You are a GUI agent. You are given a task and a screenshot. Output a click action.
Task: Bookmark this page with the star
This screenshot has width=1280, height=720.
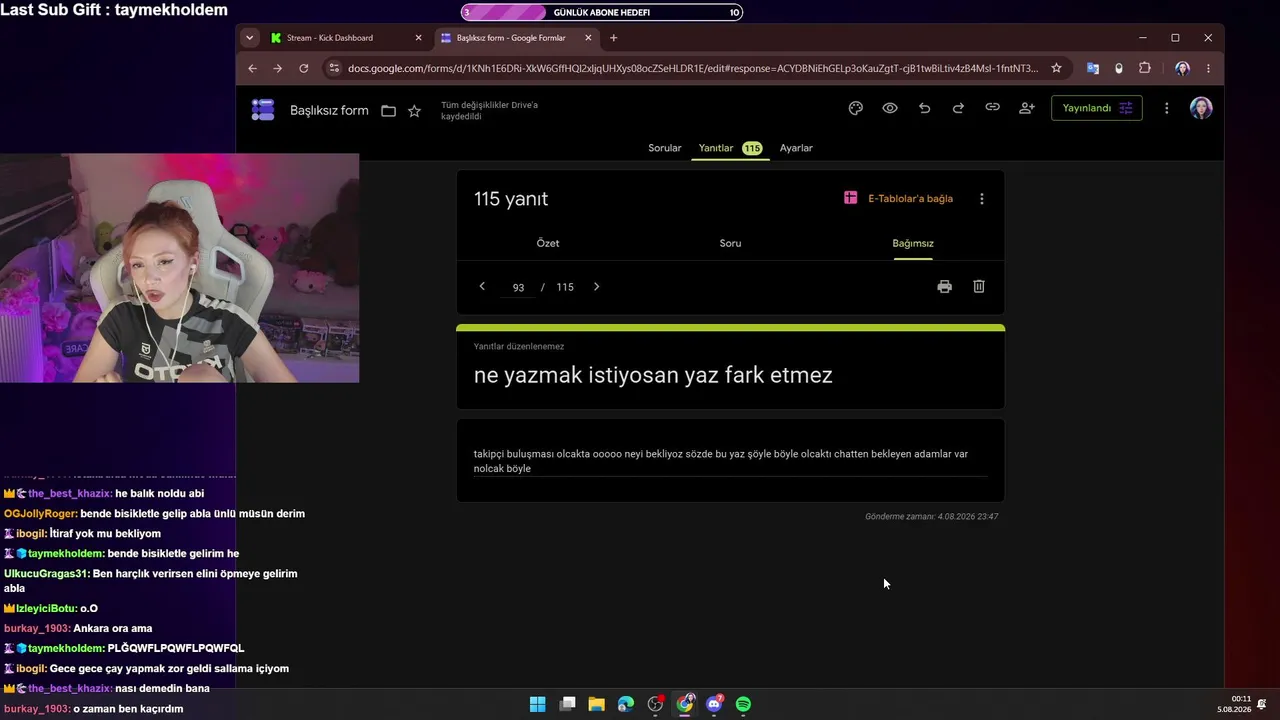coord(1056,68)
